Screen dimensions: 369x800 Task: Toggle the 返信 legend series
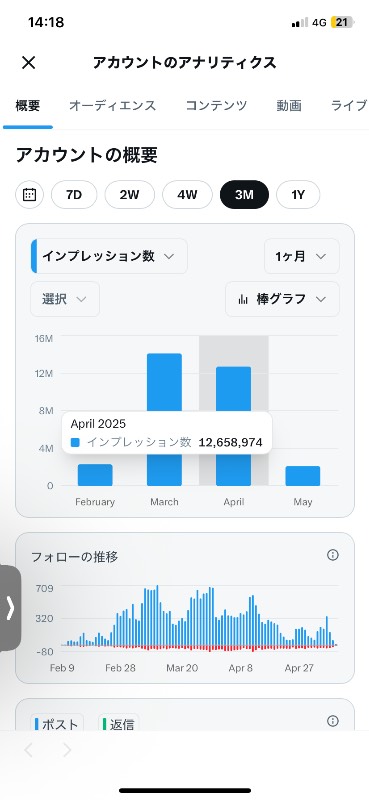click(118, 724)
